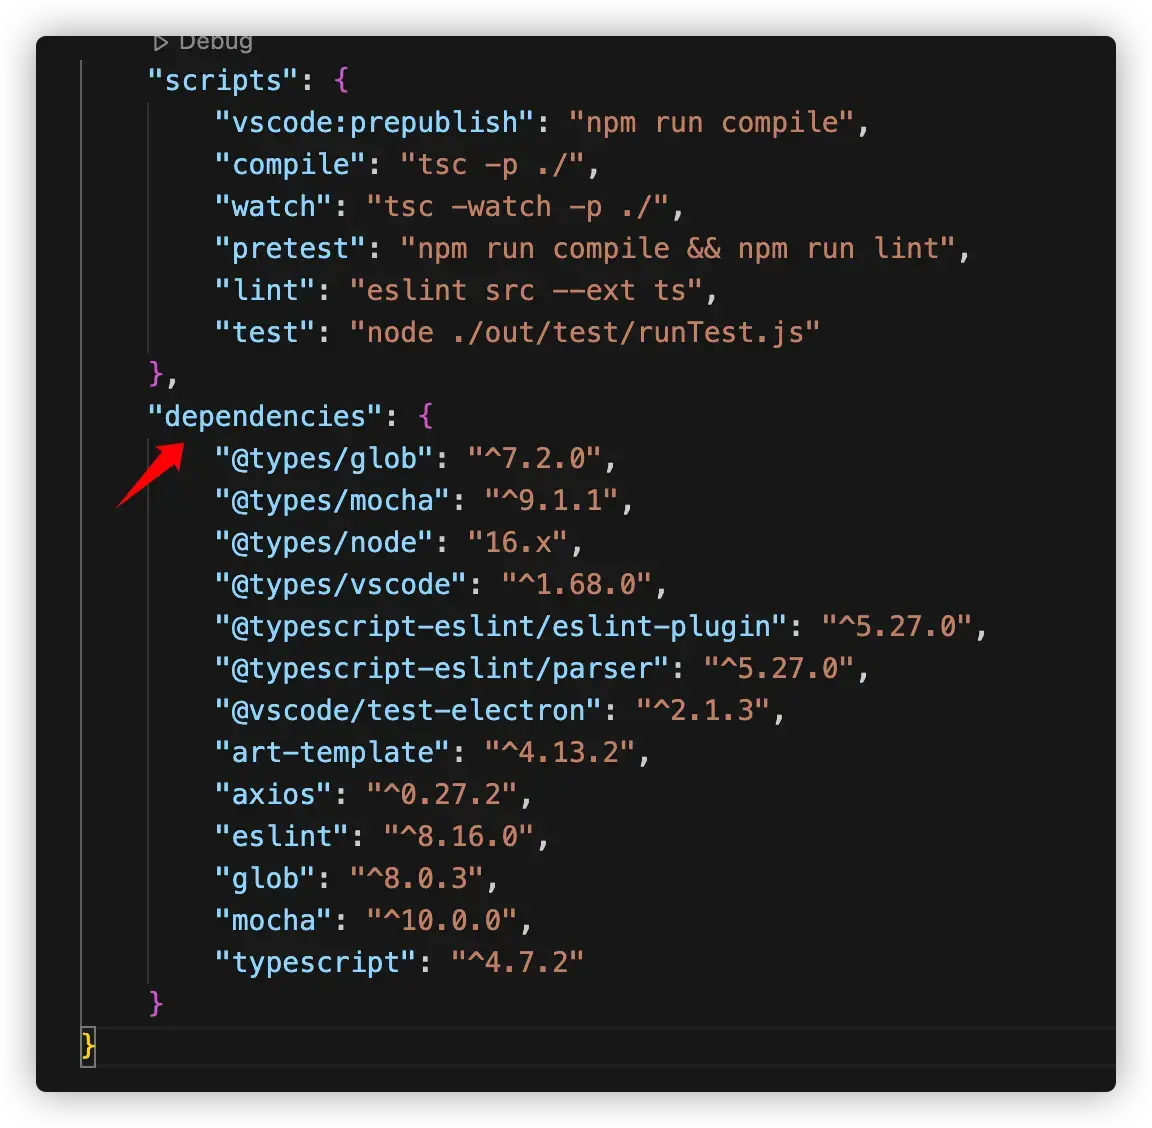Screen dimensions: 1152x1128
Task: Click the "@types/mocha" version "^9.1.1"
Action: pyautogui.click(x=551, y=500)
